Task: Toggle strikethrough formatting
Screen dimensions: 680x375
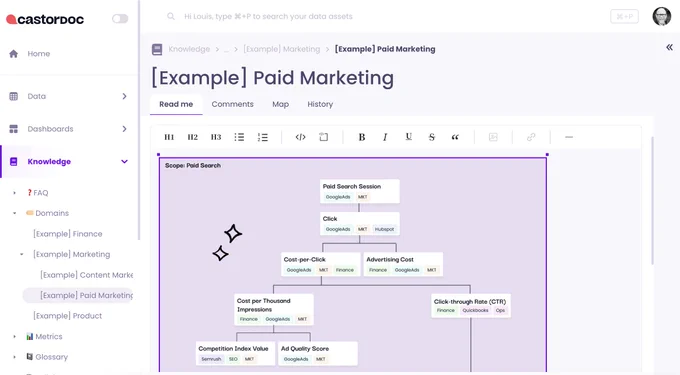Action: [x=432, y=137]
